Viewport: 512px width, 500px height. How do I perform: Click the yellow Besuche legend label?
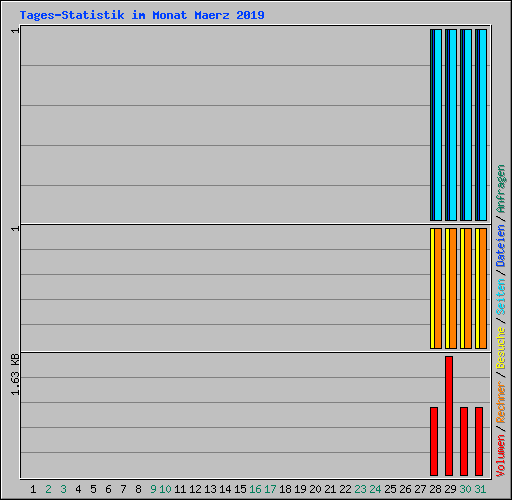pyautogui.click(x=501, y=348)
